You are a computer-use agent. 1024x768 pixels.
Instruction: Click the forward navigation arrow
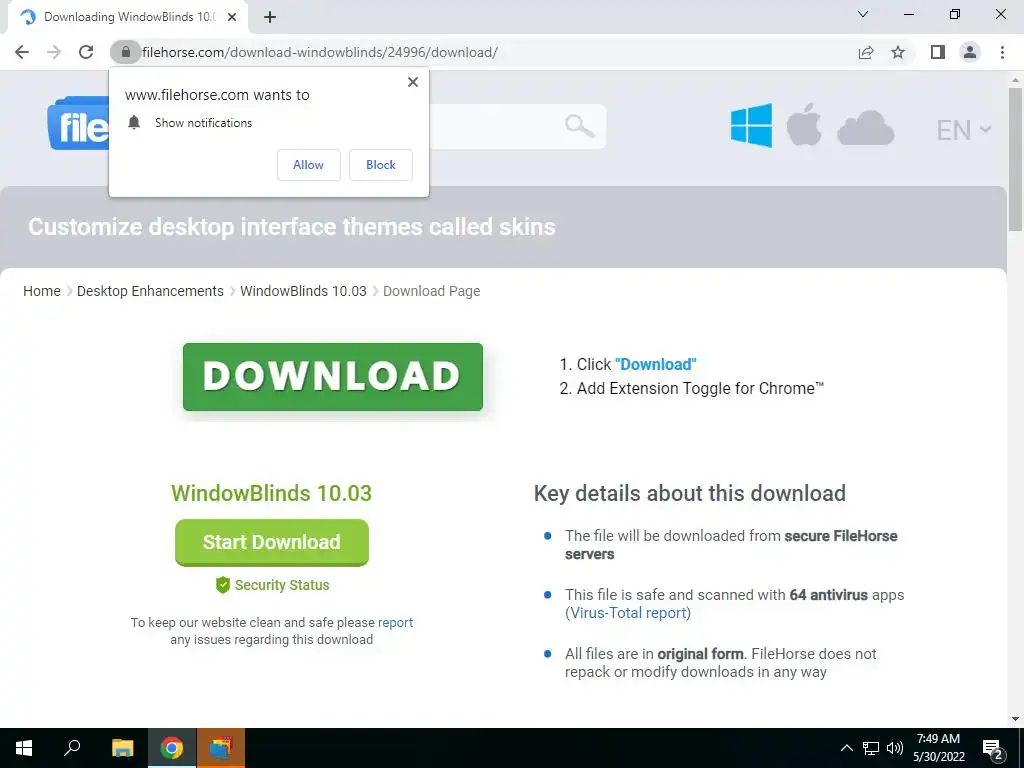click(x=54, y=52)
